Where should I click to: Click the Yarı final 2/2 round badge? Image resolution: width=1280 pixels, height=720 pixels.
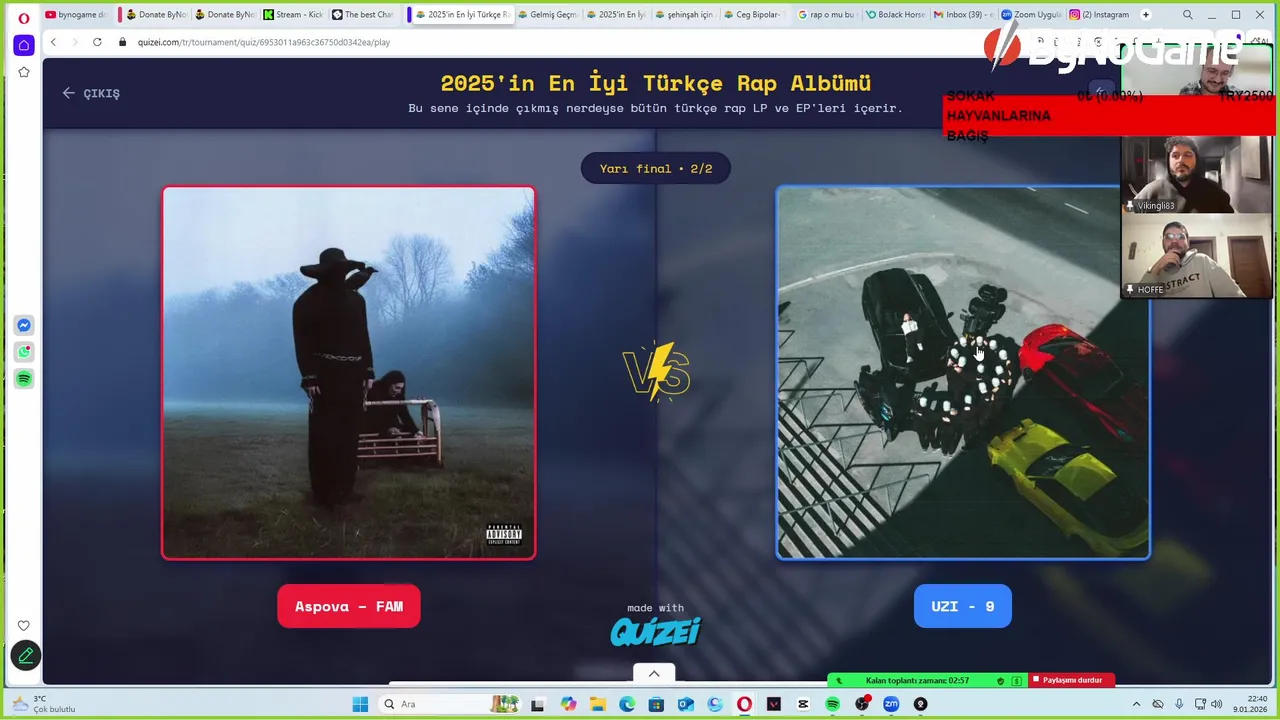coord(656,168)
